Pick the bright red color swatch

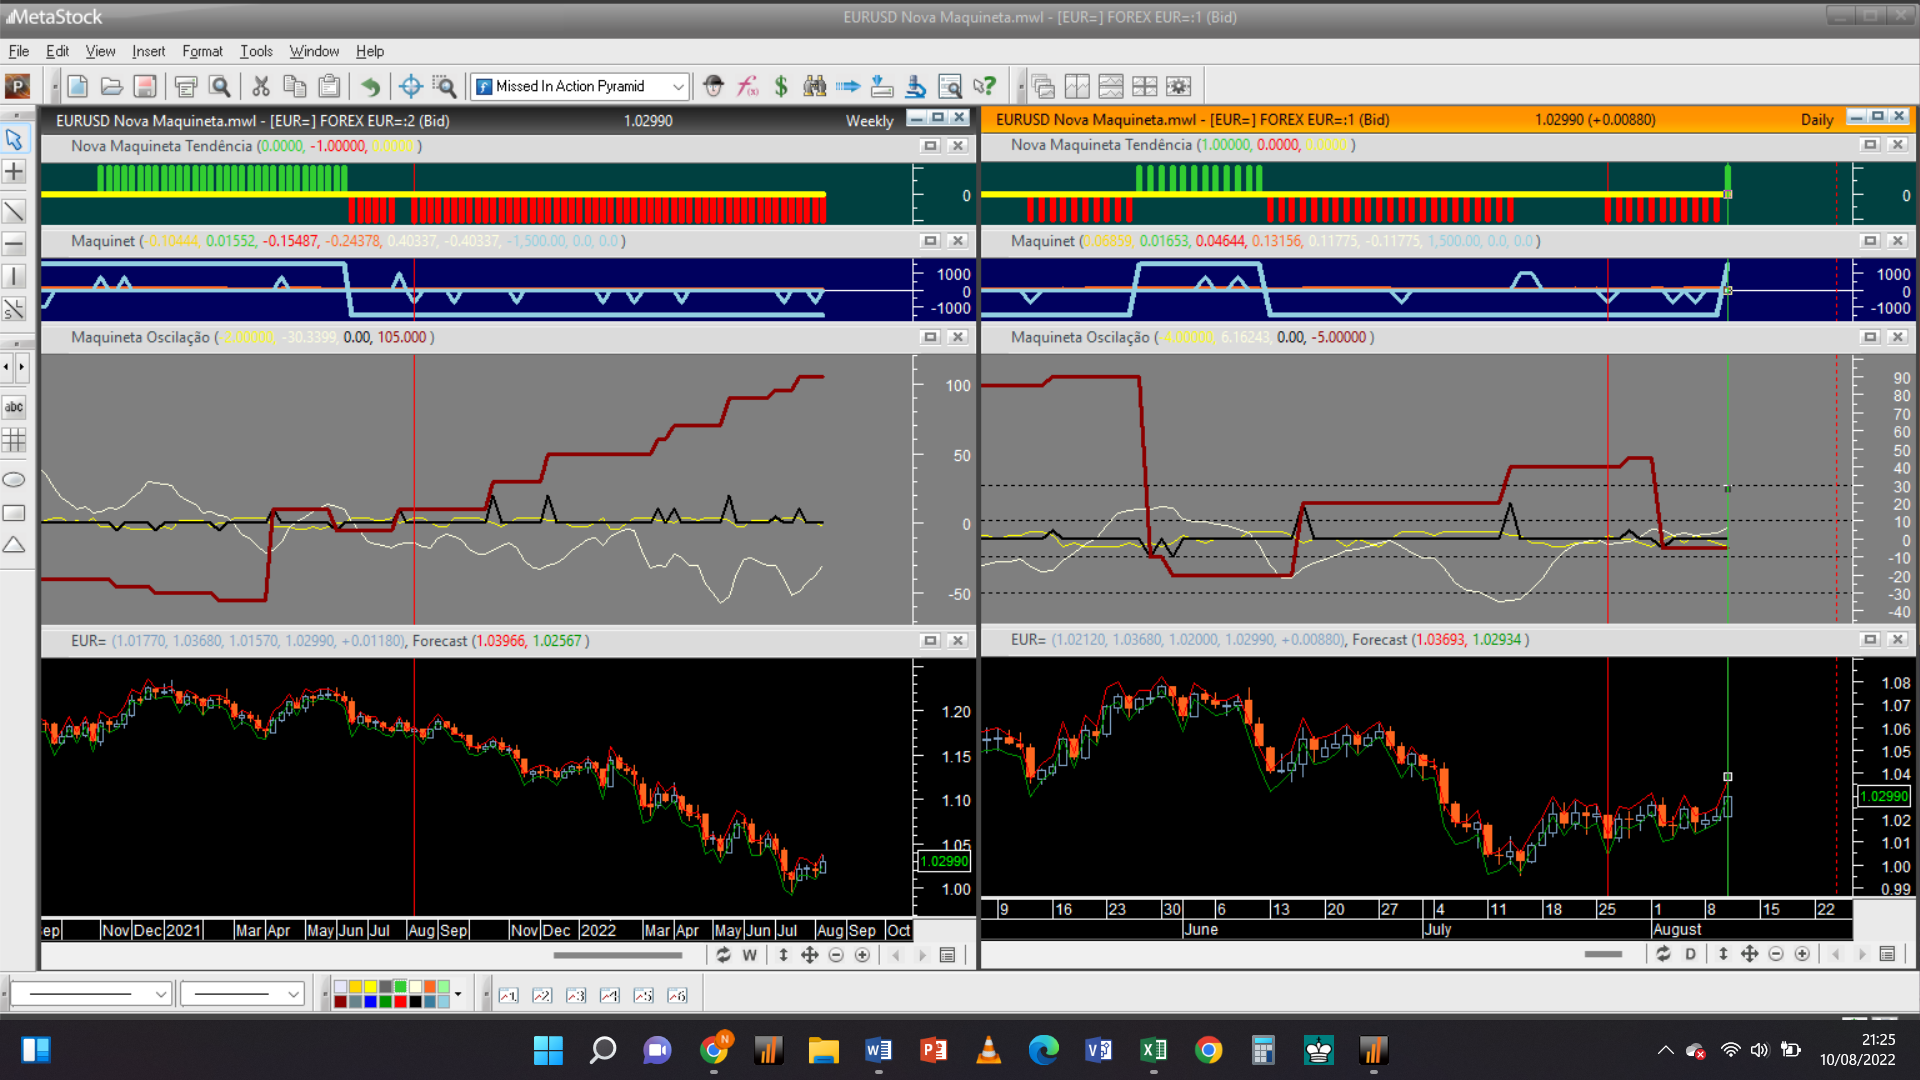click(x=400, y=1001)
